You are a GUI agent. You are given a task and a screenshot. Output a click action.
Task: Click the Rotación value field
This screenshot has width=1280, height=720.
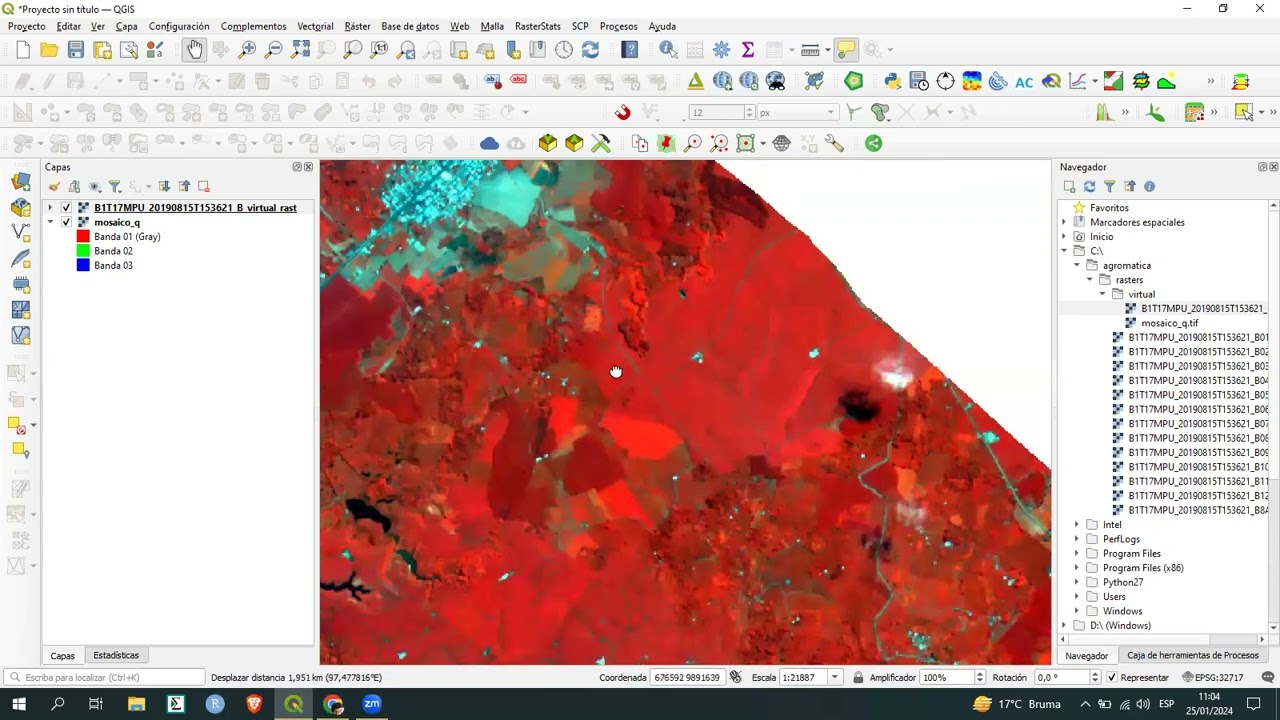click(x=1060, y=677)
